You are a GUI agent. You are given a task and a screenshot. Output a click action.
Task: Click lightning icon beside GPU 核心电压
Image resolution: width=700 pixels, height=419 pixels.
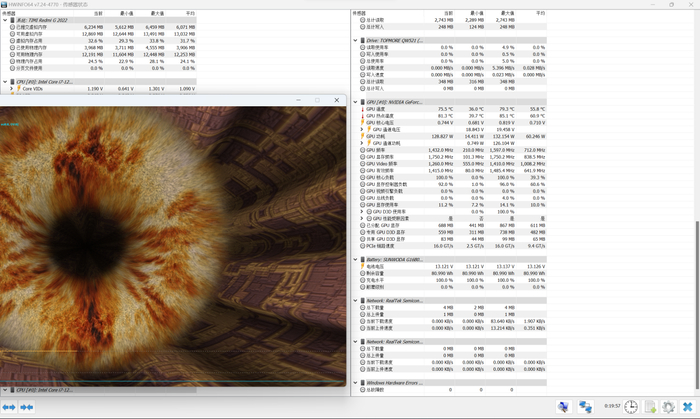point(362,122)
